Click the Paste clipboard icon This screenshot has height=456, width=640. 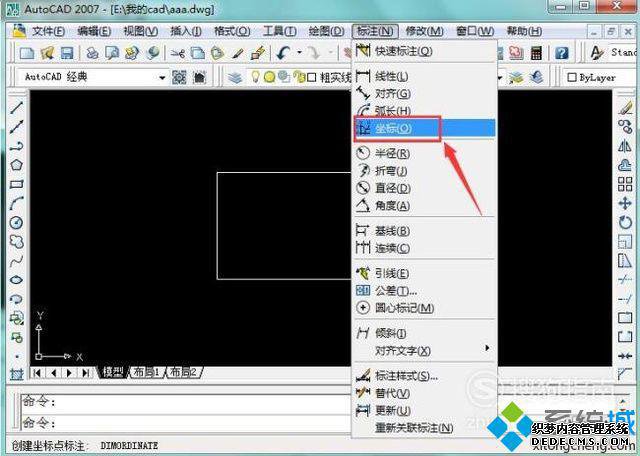pyautogui.click(x=217, y=53)
